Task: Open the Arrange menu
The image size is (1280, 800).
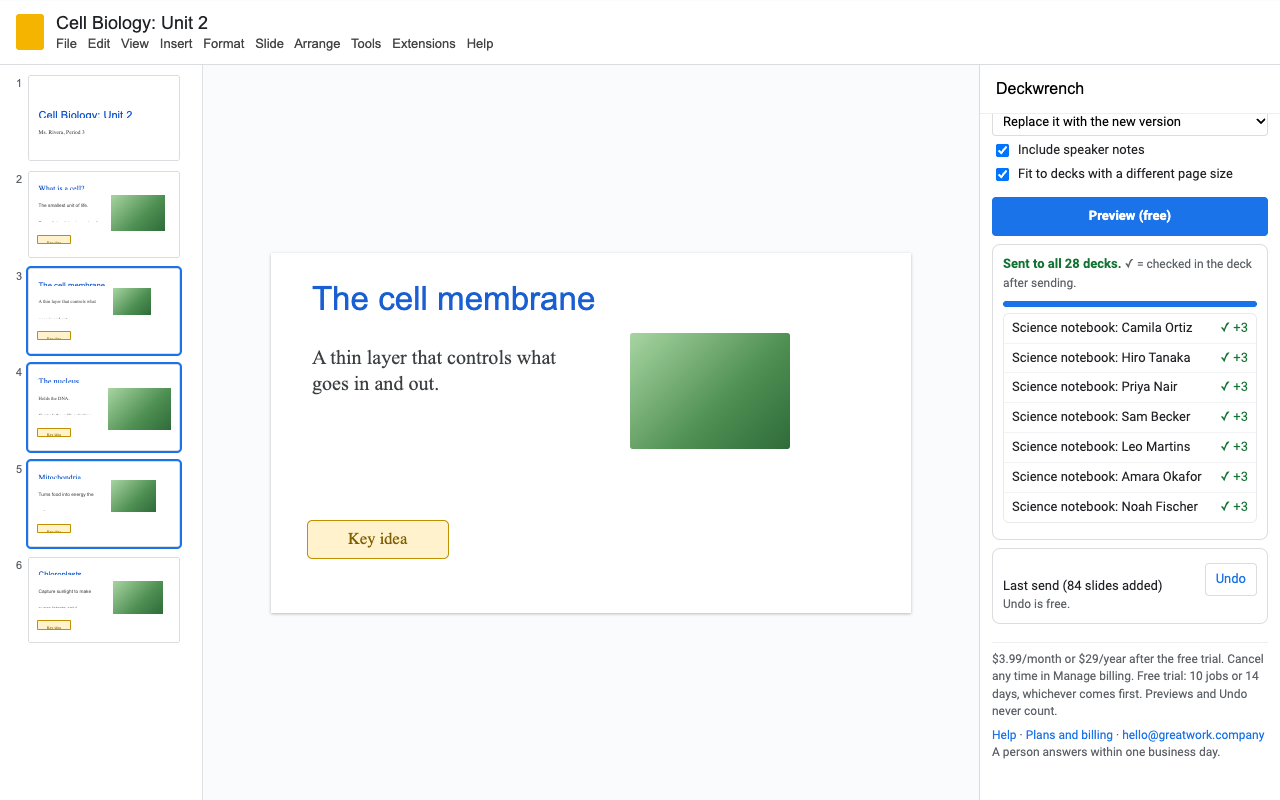Action: point(317,44)
